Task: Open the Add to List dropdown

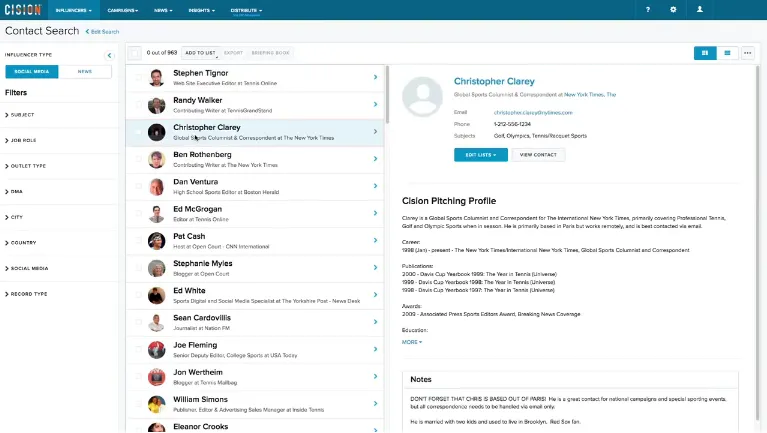Action: (x=201, y=53)
